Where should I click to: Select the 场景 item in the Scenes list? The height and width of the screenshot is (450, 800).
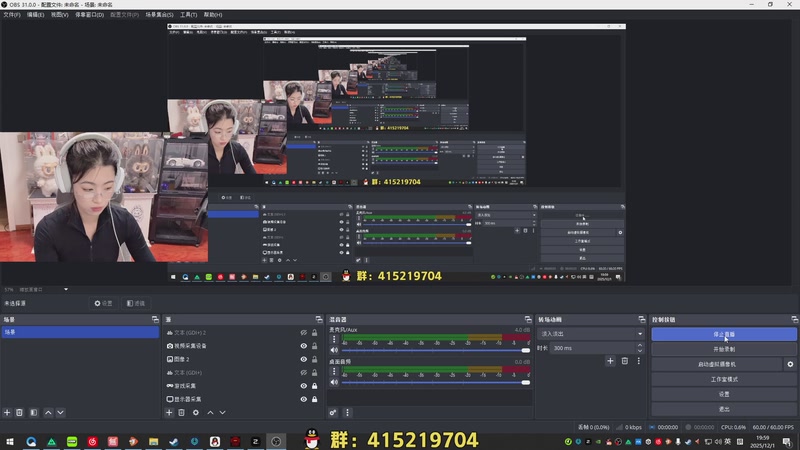80,332
